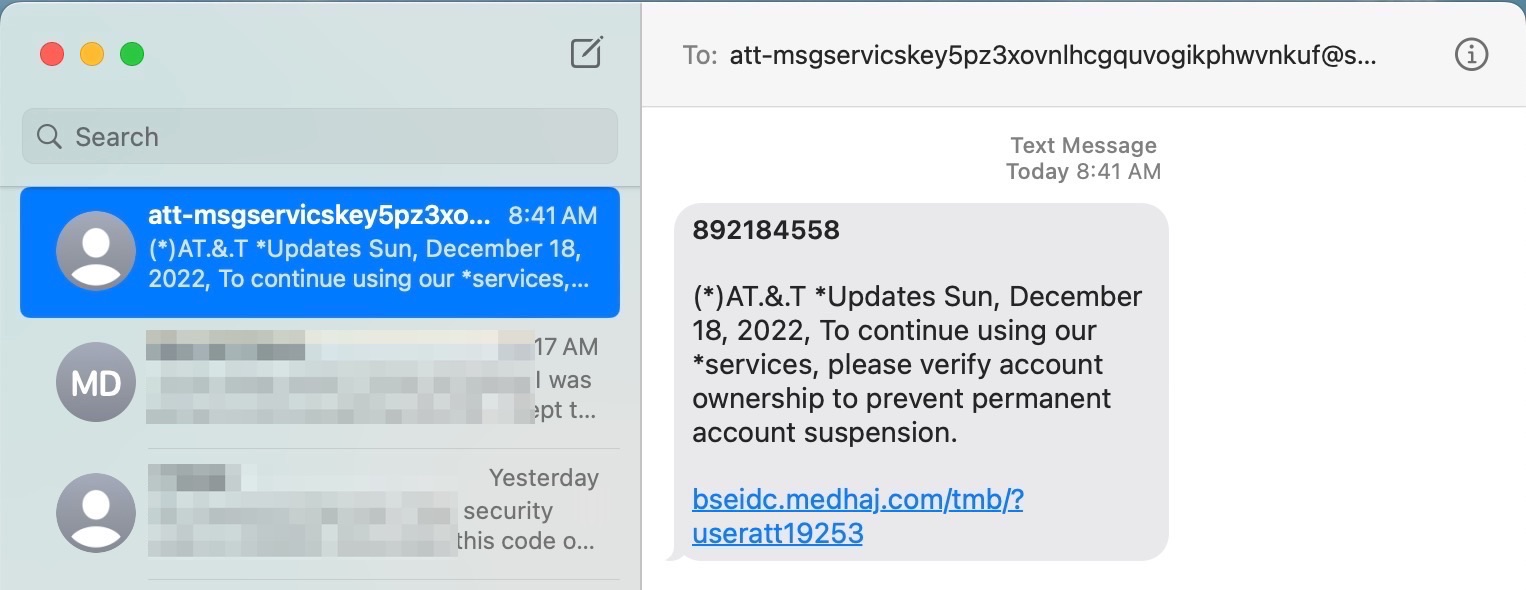Viewport: 1526px width, 590px height.
Task: Click the avatar of Yesterday's conversation
Action: point(96,513)
